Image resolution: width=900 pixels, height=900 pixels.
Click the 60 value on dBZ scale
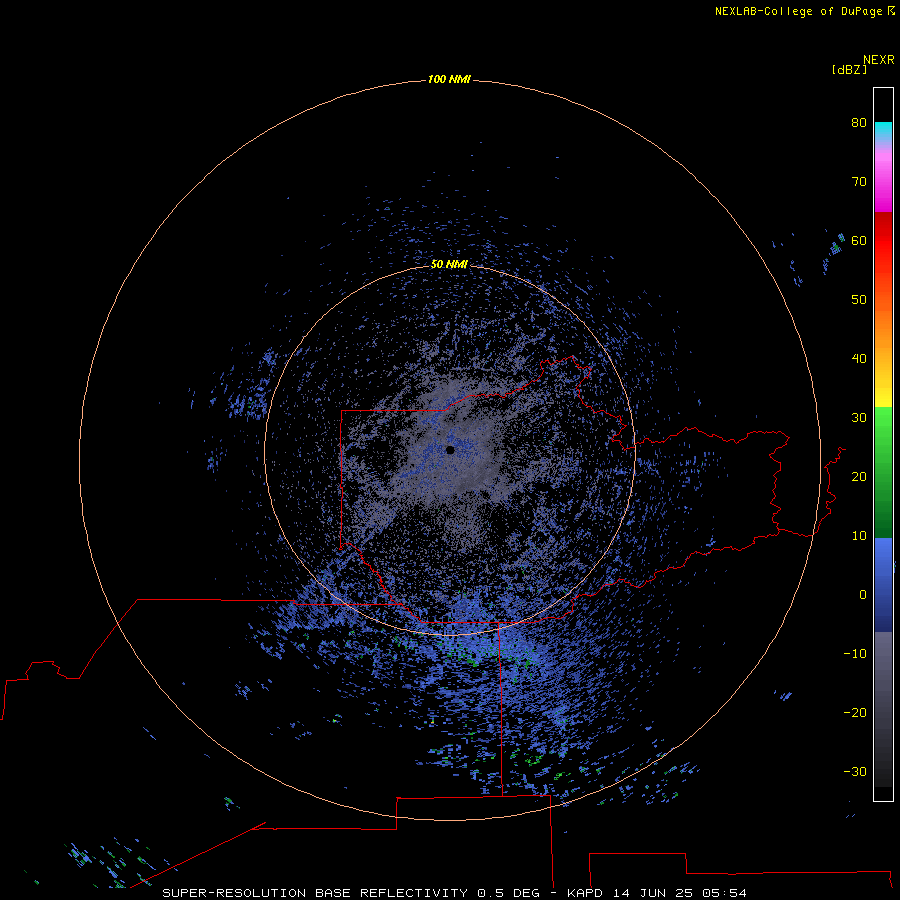(859, 240)
